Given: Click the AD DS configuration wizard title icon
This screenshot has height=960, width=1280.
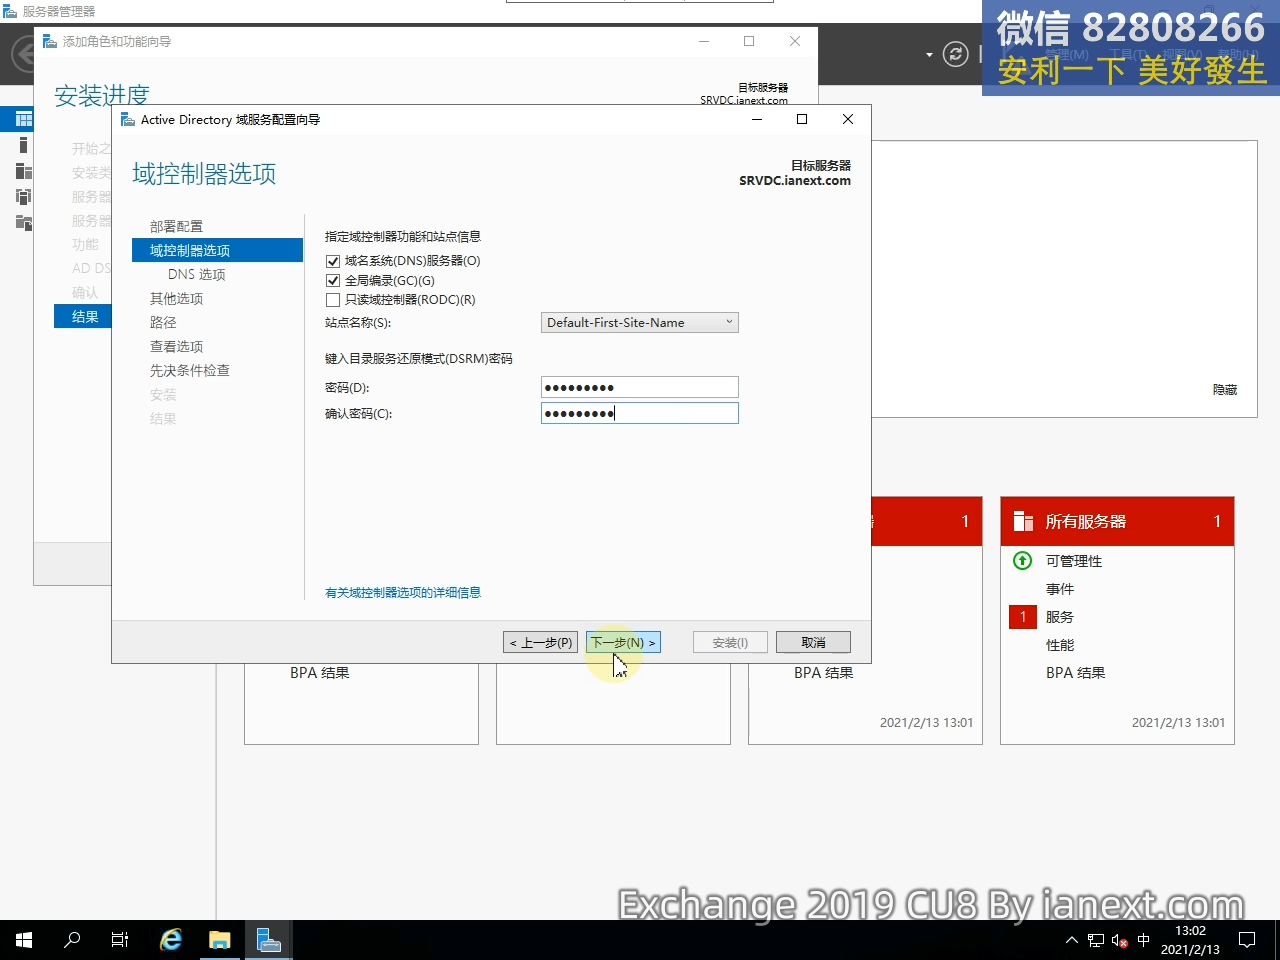Looking at the screenshot, I should point(128,119).
